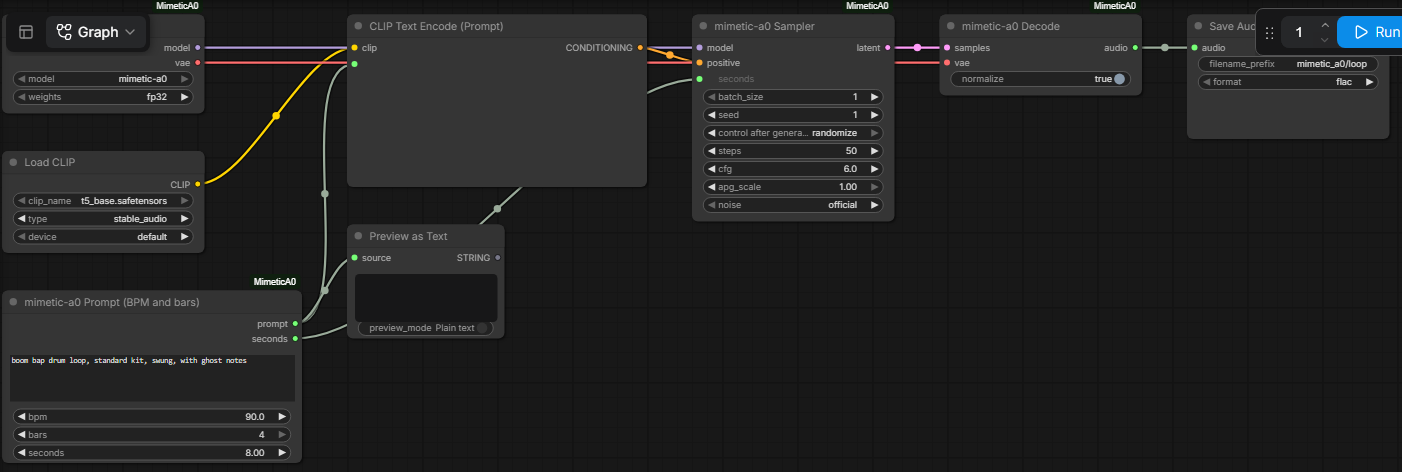Open the device default combo
1402x472 pixels.
[x=104, y=237]
